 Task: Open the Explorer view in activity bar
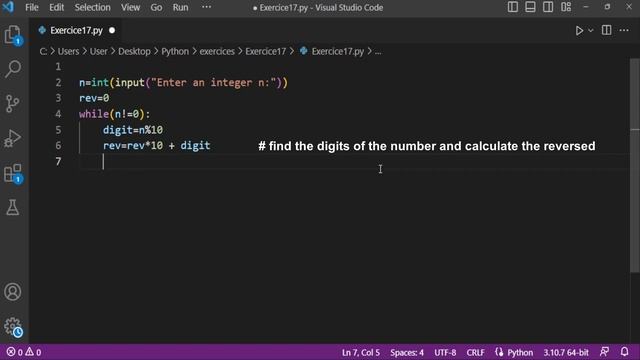coord(13,35)
